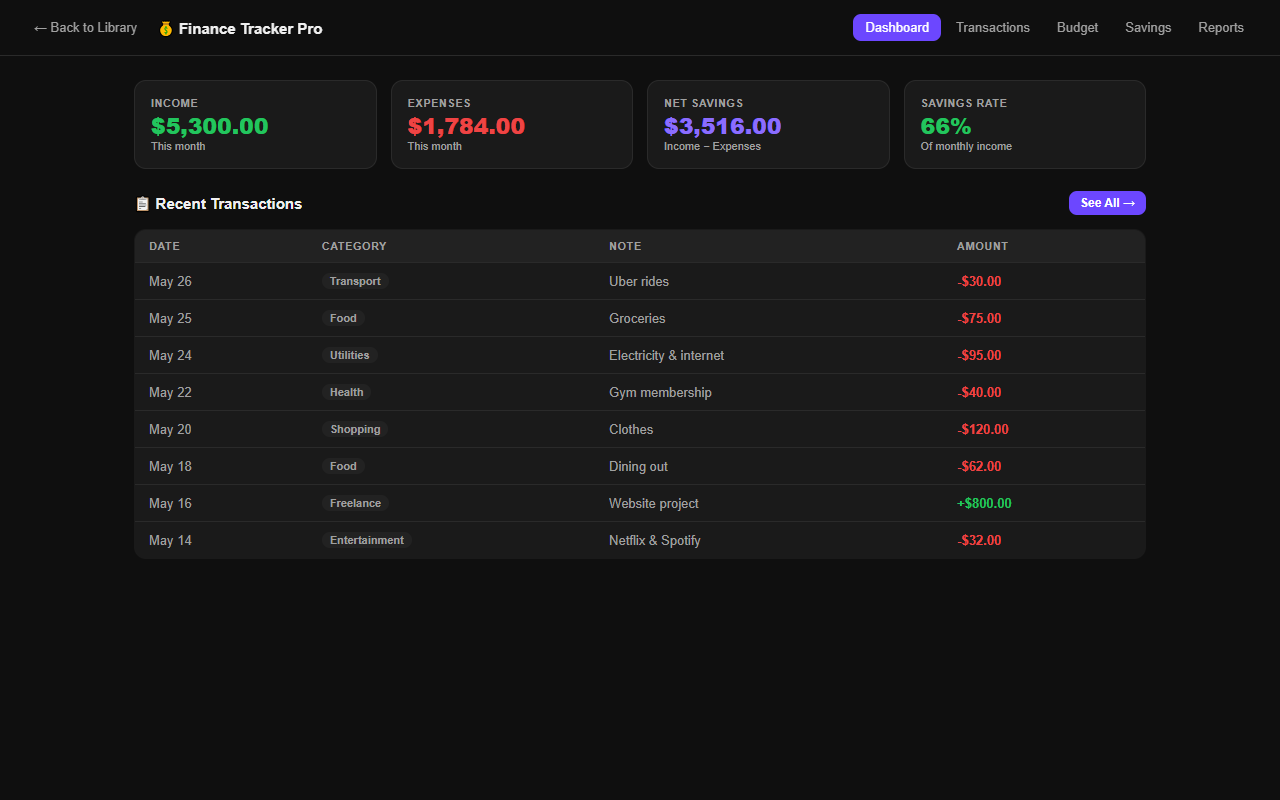Click the -$75.00 amount
The height and width of the screenshot is (800, 1280).
pos(979,318)
